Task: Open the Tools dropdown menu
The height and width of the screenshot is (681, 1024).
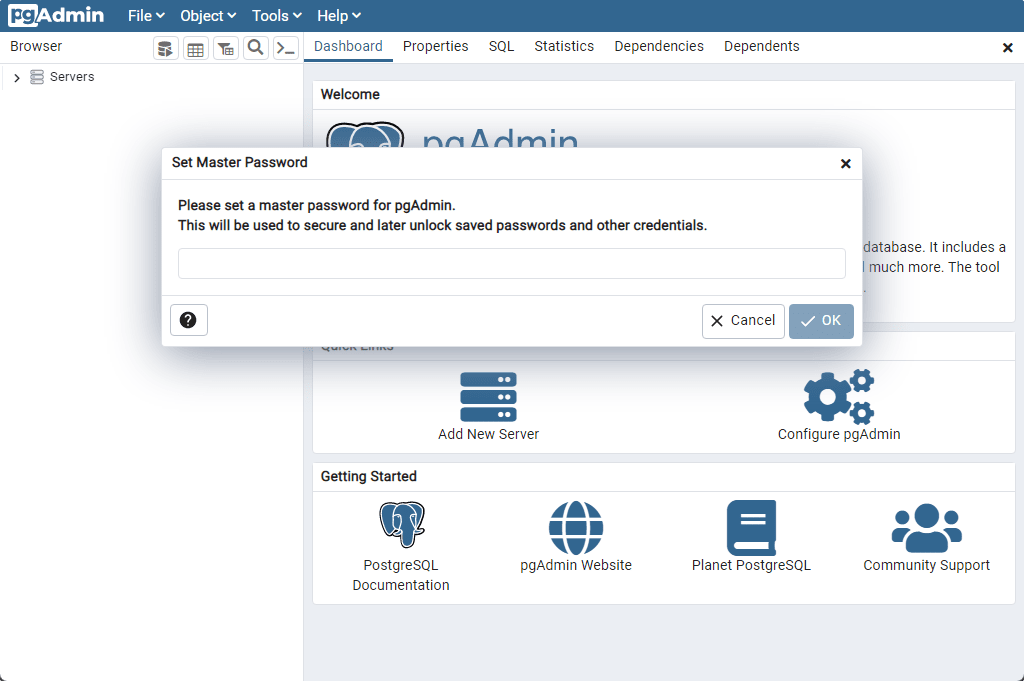Action: pyautogui.click(x=277, y=16)
